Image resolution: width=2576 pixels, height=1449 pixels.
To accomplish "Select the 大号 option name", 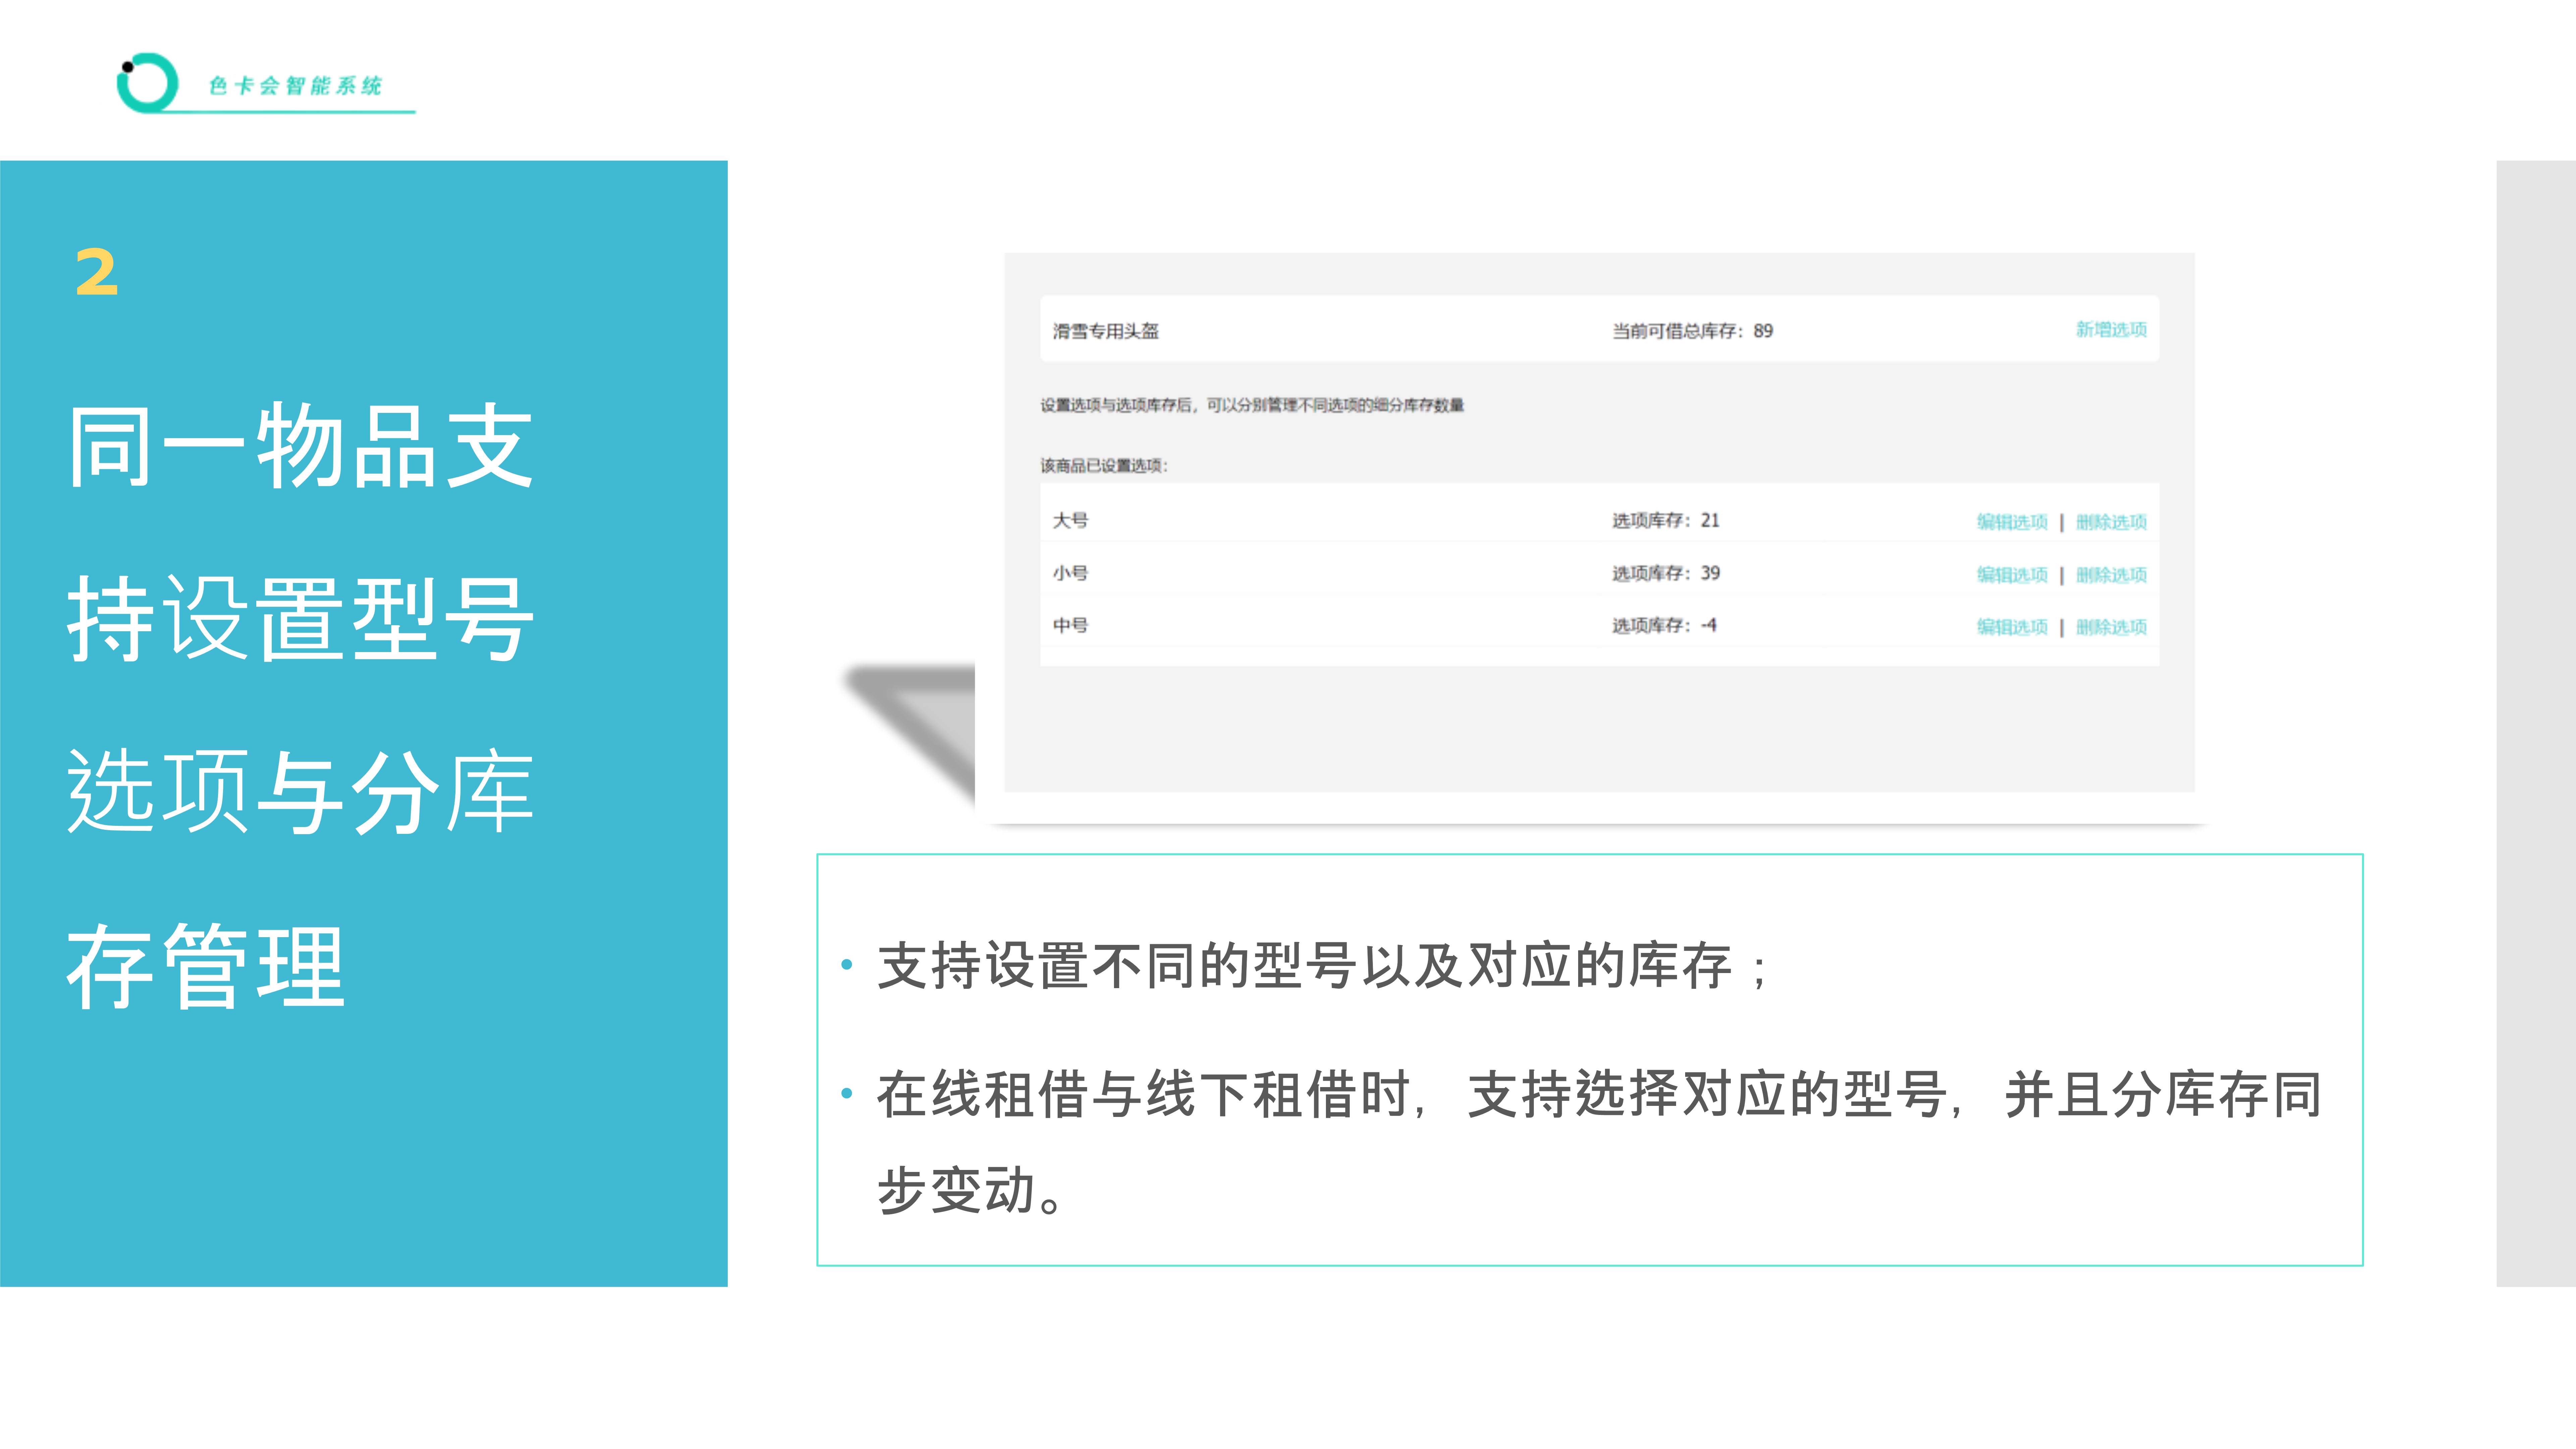I will 1070,520.
